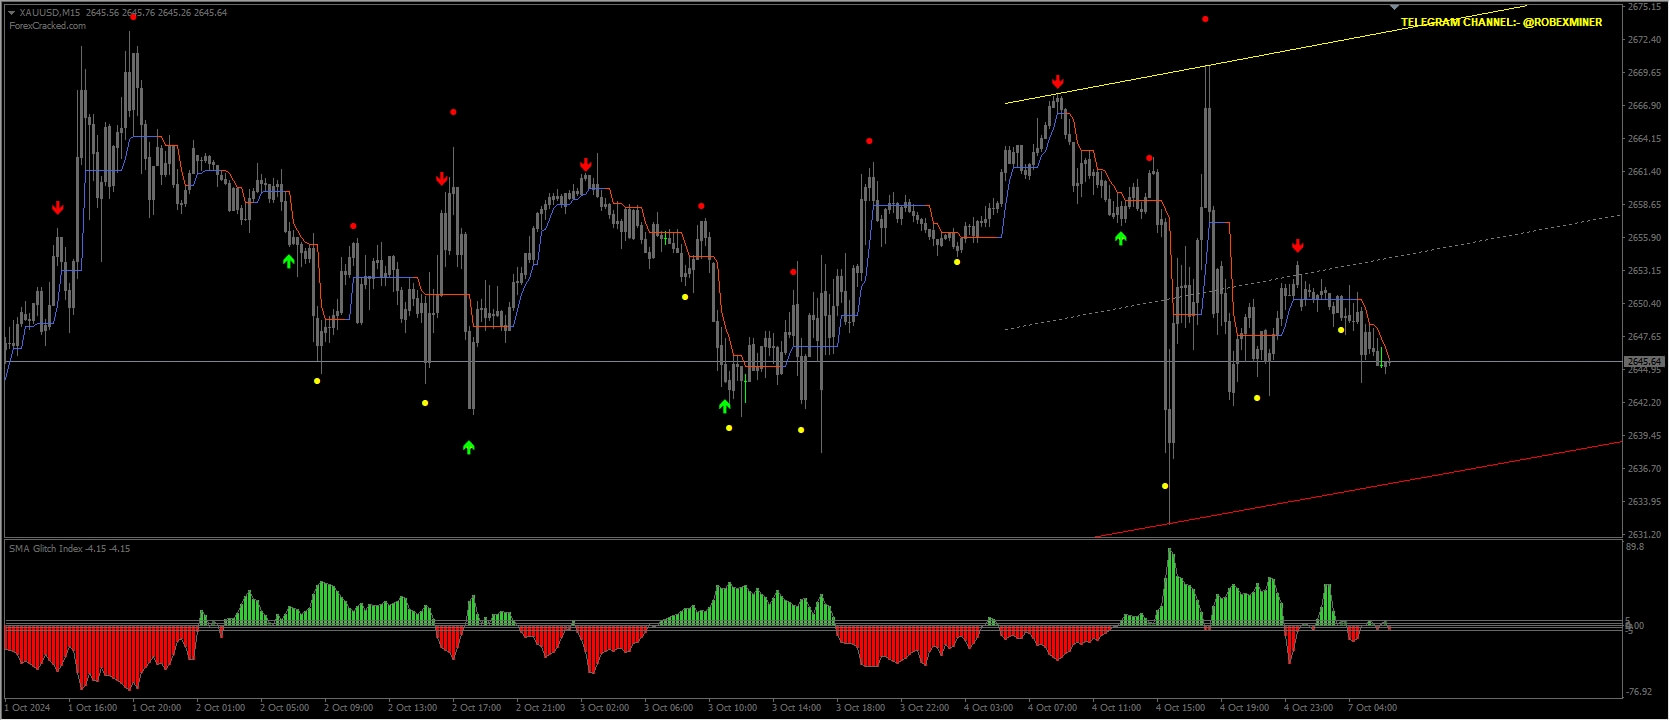Viewport: 1670px width, 721px height.
Task: Click the 3 Oct 18:00 time label
Action: pyautogui.click(x=860, y=708)
